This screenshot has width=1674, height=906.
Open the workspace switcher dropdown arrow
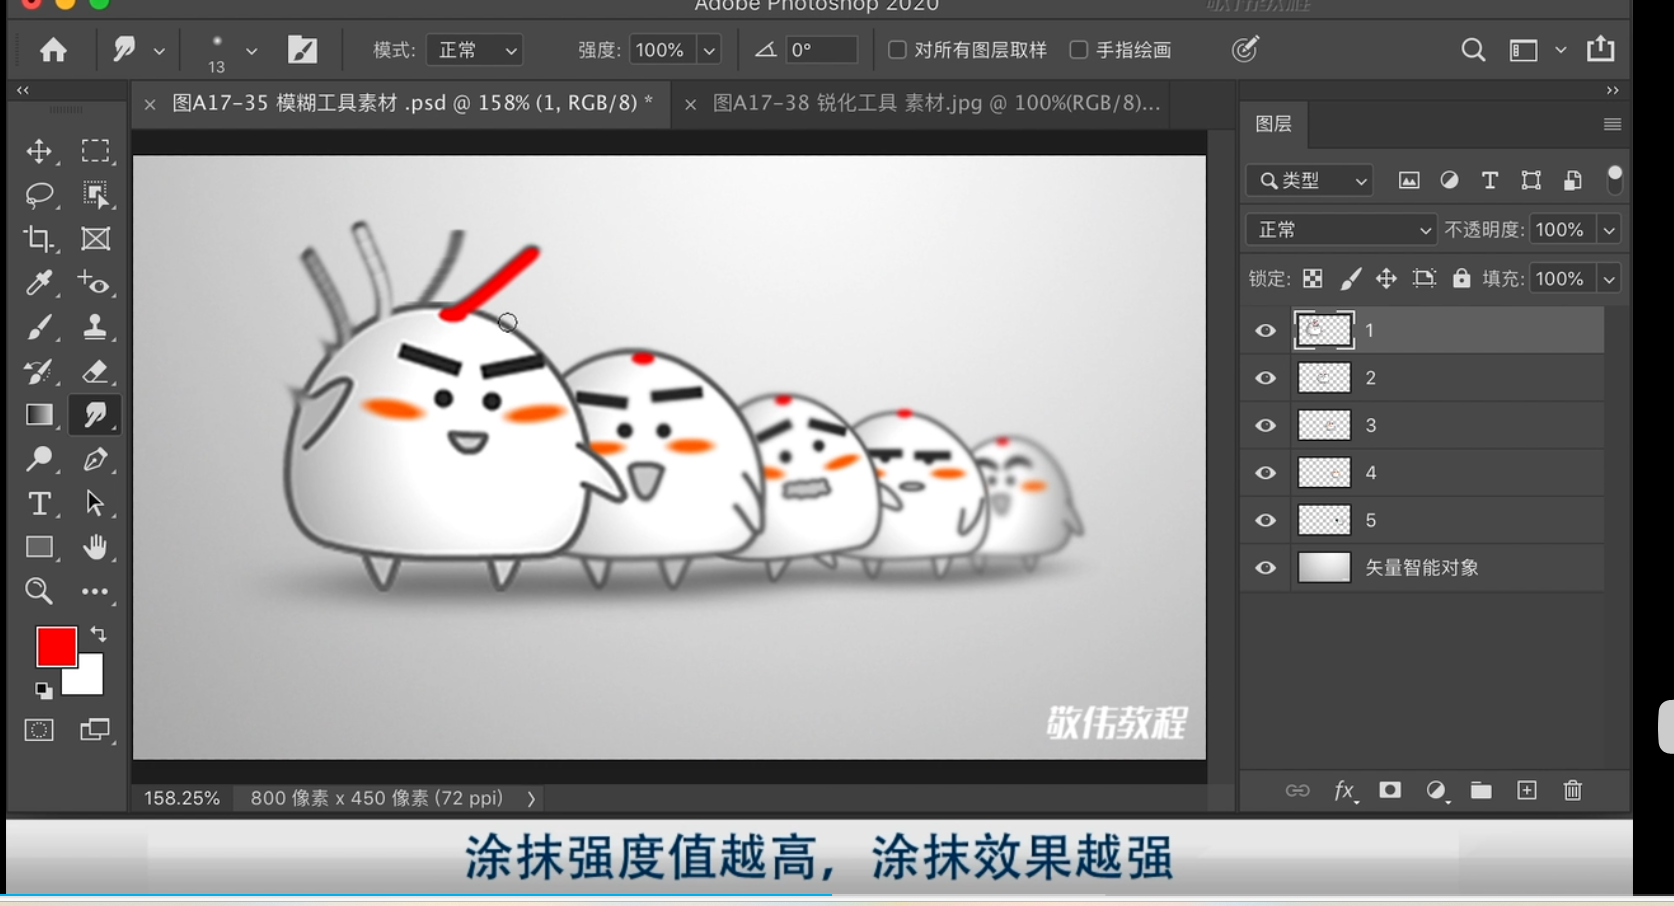click(1560, 49)
